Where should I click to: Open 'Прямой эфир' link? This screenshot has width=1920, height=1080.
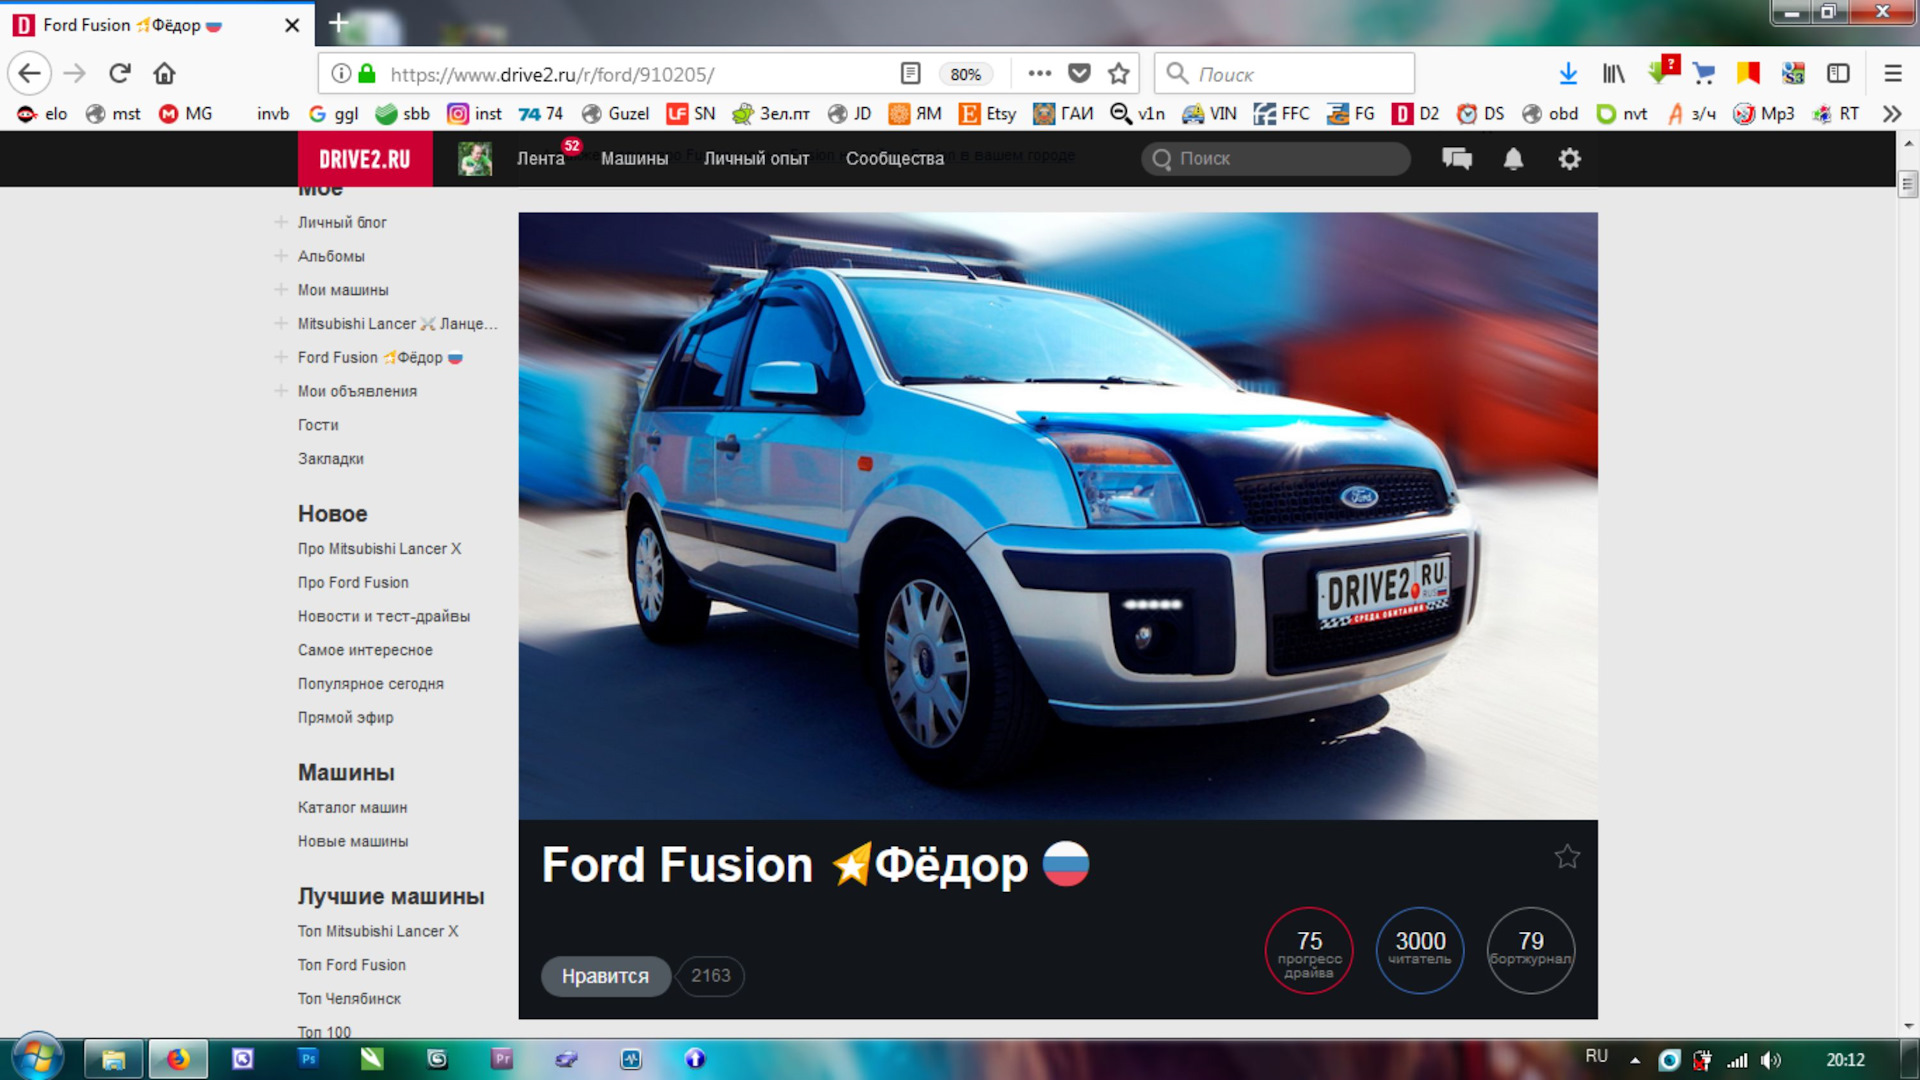[x=345, y=717]
